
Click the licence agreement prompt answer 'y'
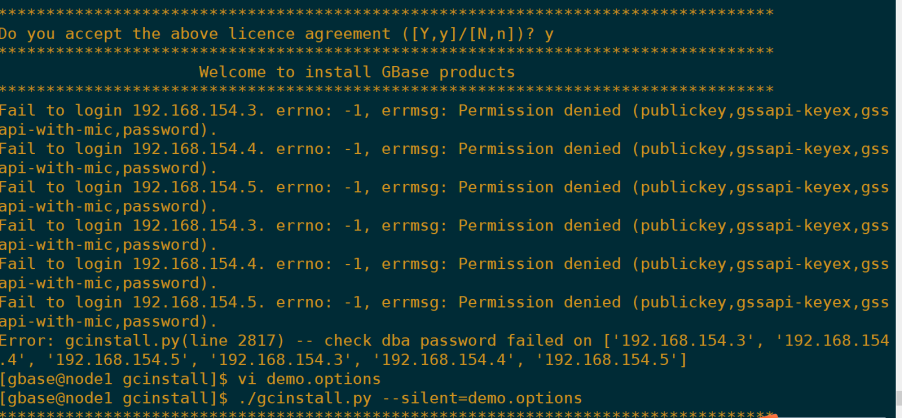click(x=549, y=34)
